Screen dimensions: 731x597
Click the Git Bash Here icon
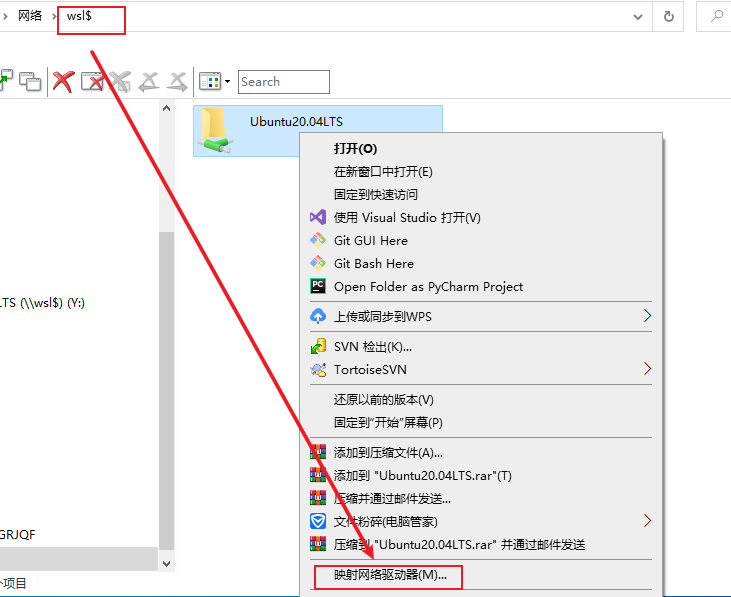tap(318, 263)
